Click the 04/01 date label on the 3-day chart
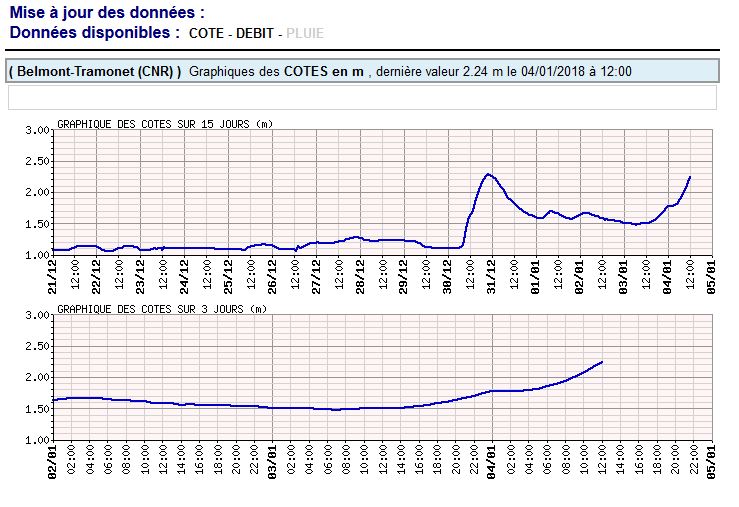This screenshot has width=739, height=507. [492, 459]
